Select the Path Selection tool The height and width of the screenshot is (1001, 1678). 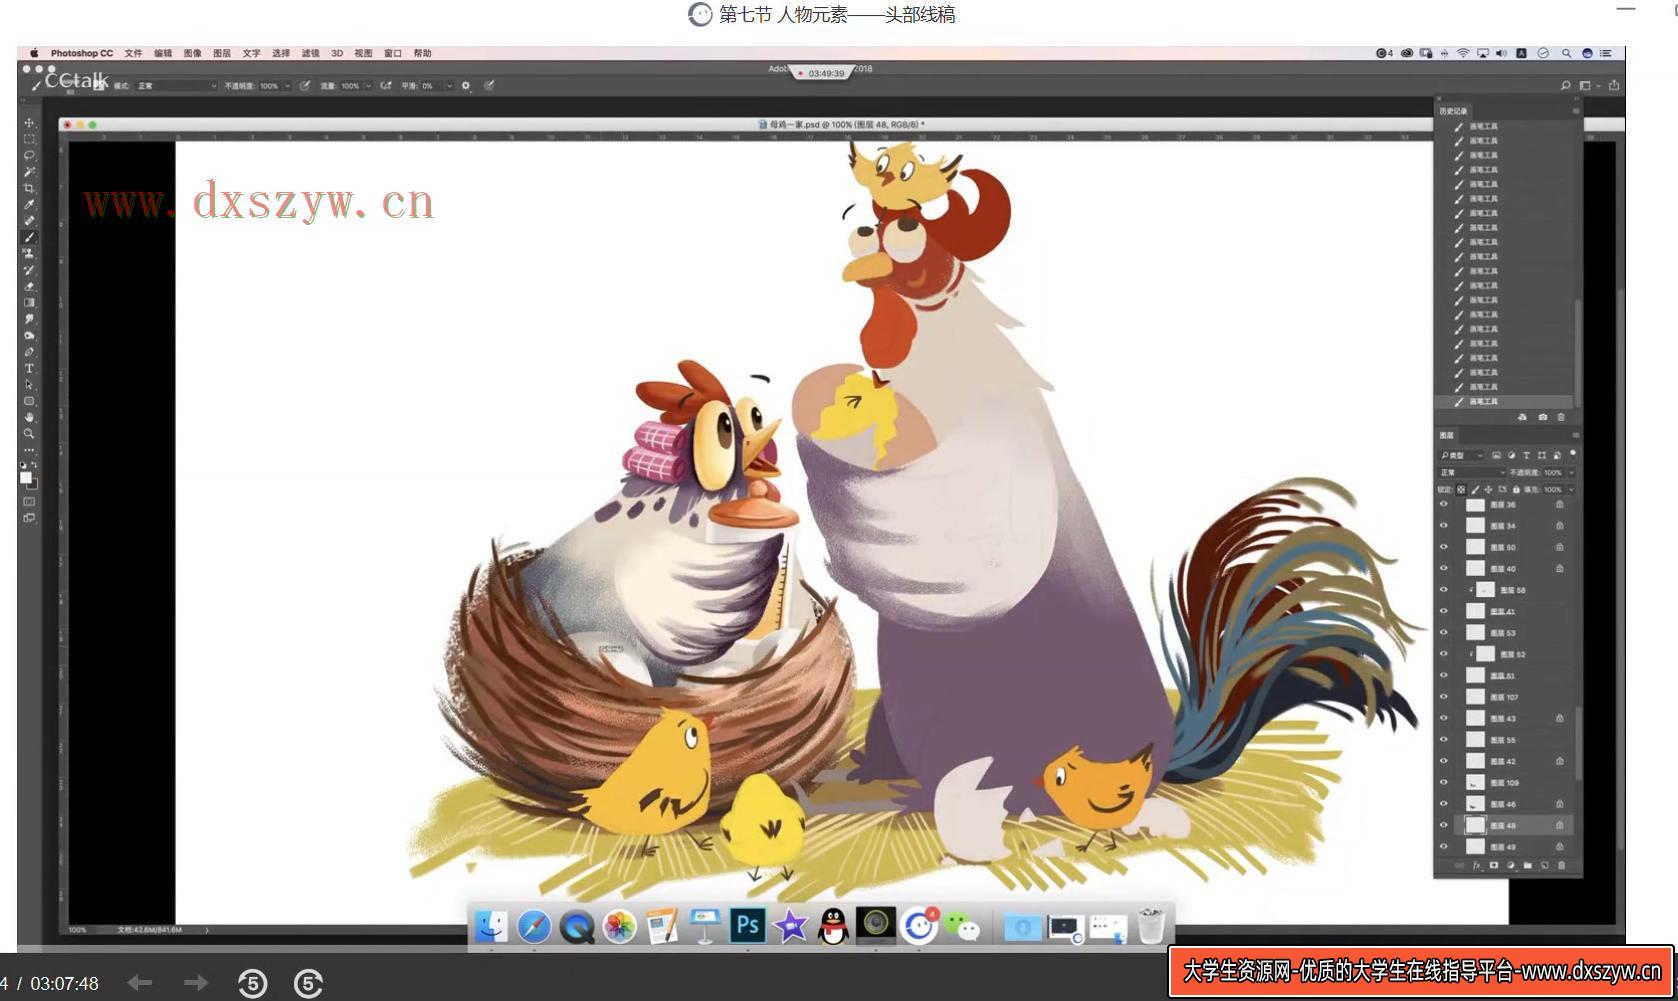[29, 385]
